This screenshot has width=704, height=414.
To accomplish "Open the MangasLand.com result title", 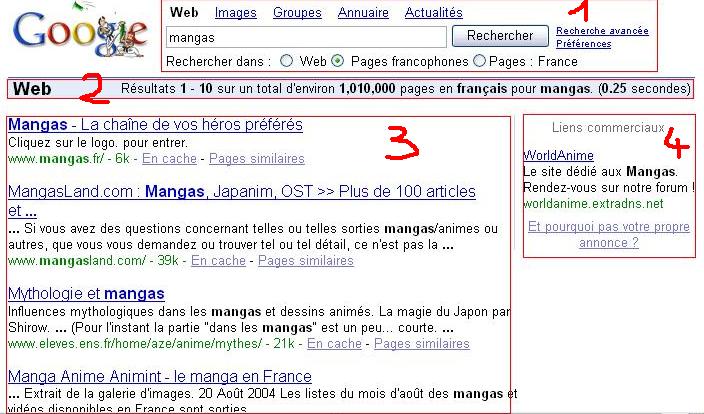I will [x=242, y=200].
